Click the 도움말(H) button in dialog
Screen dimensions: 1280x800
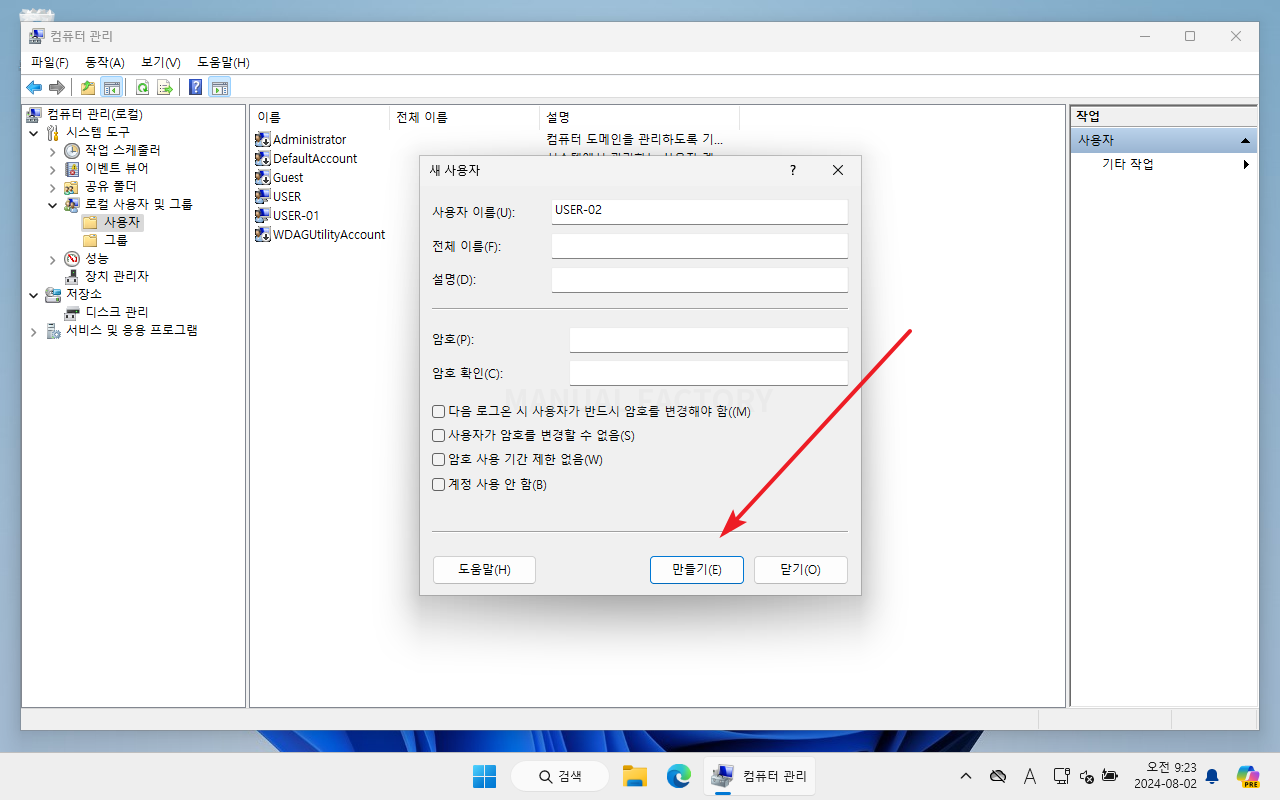484,570
